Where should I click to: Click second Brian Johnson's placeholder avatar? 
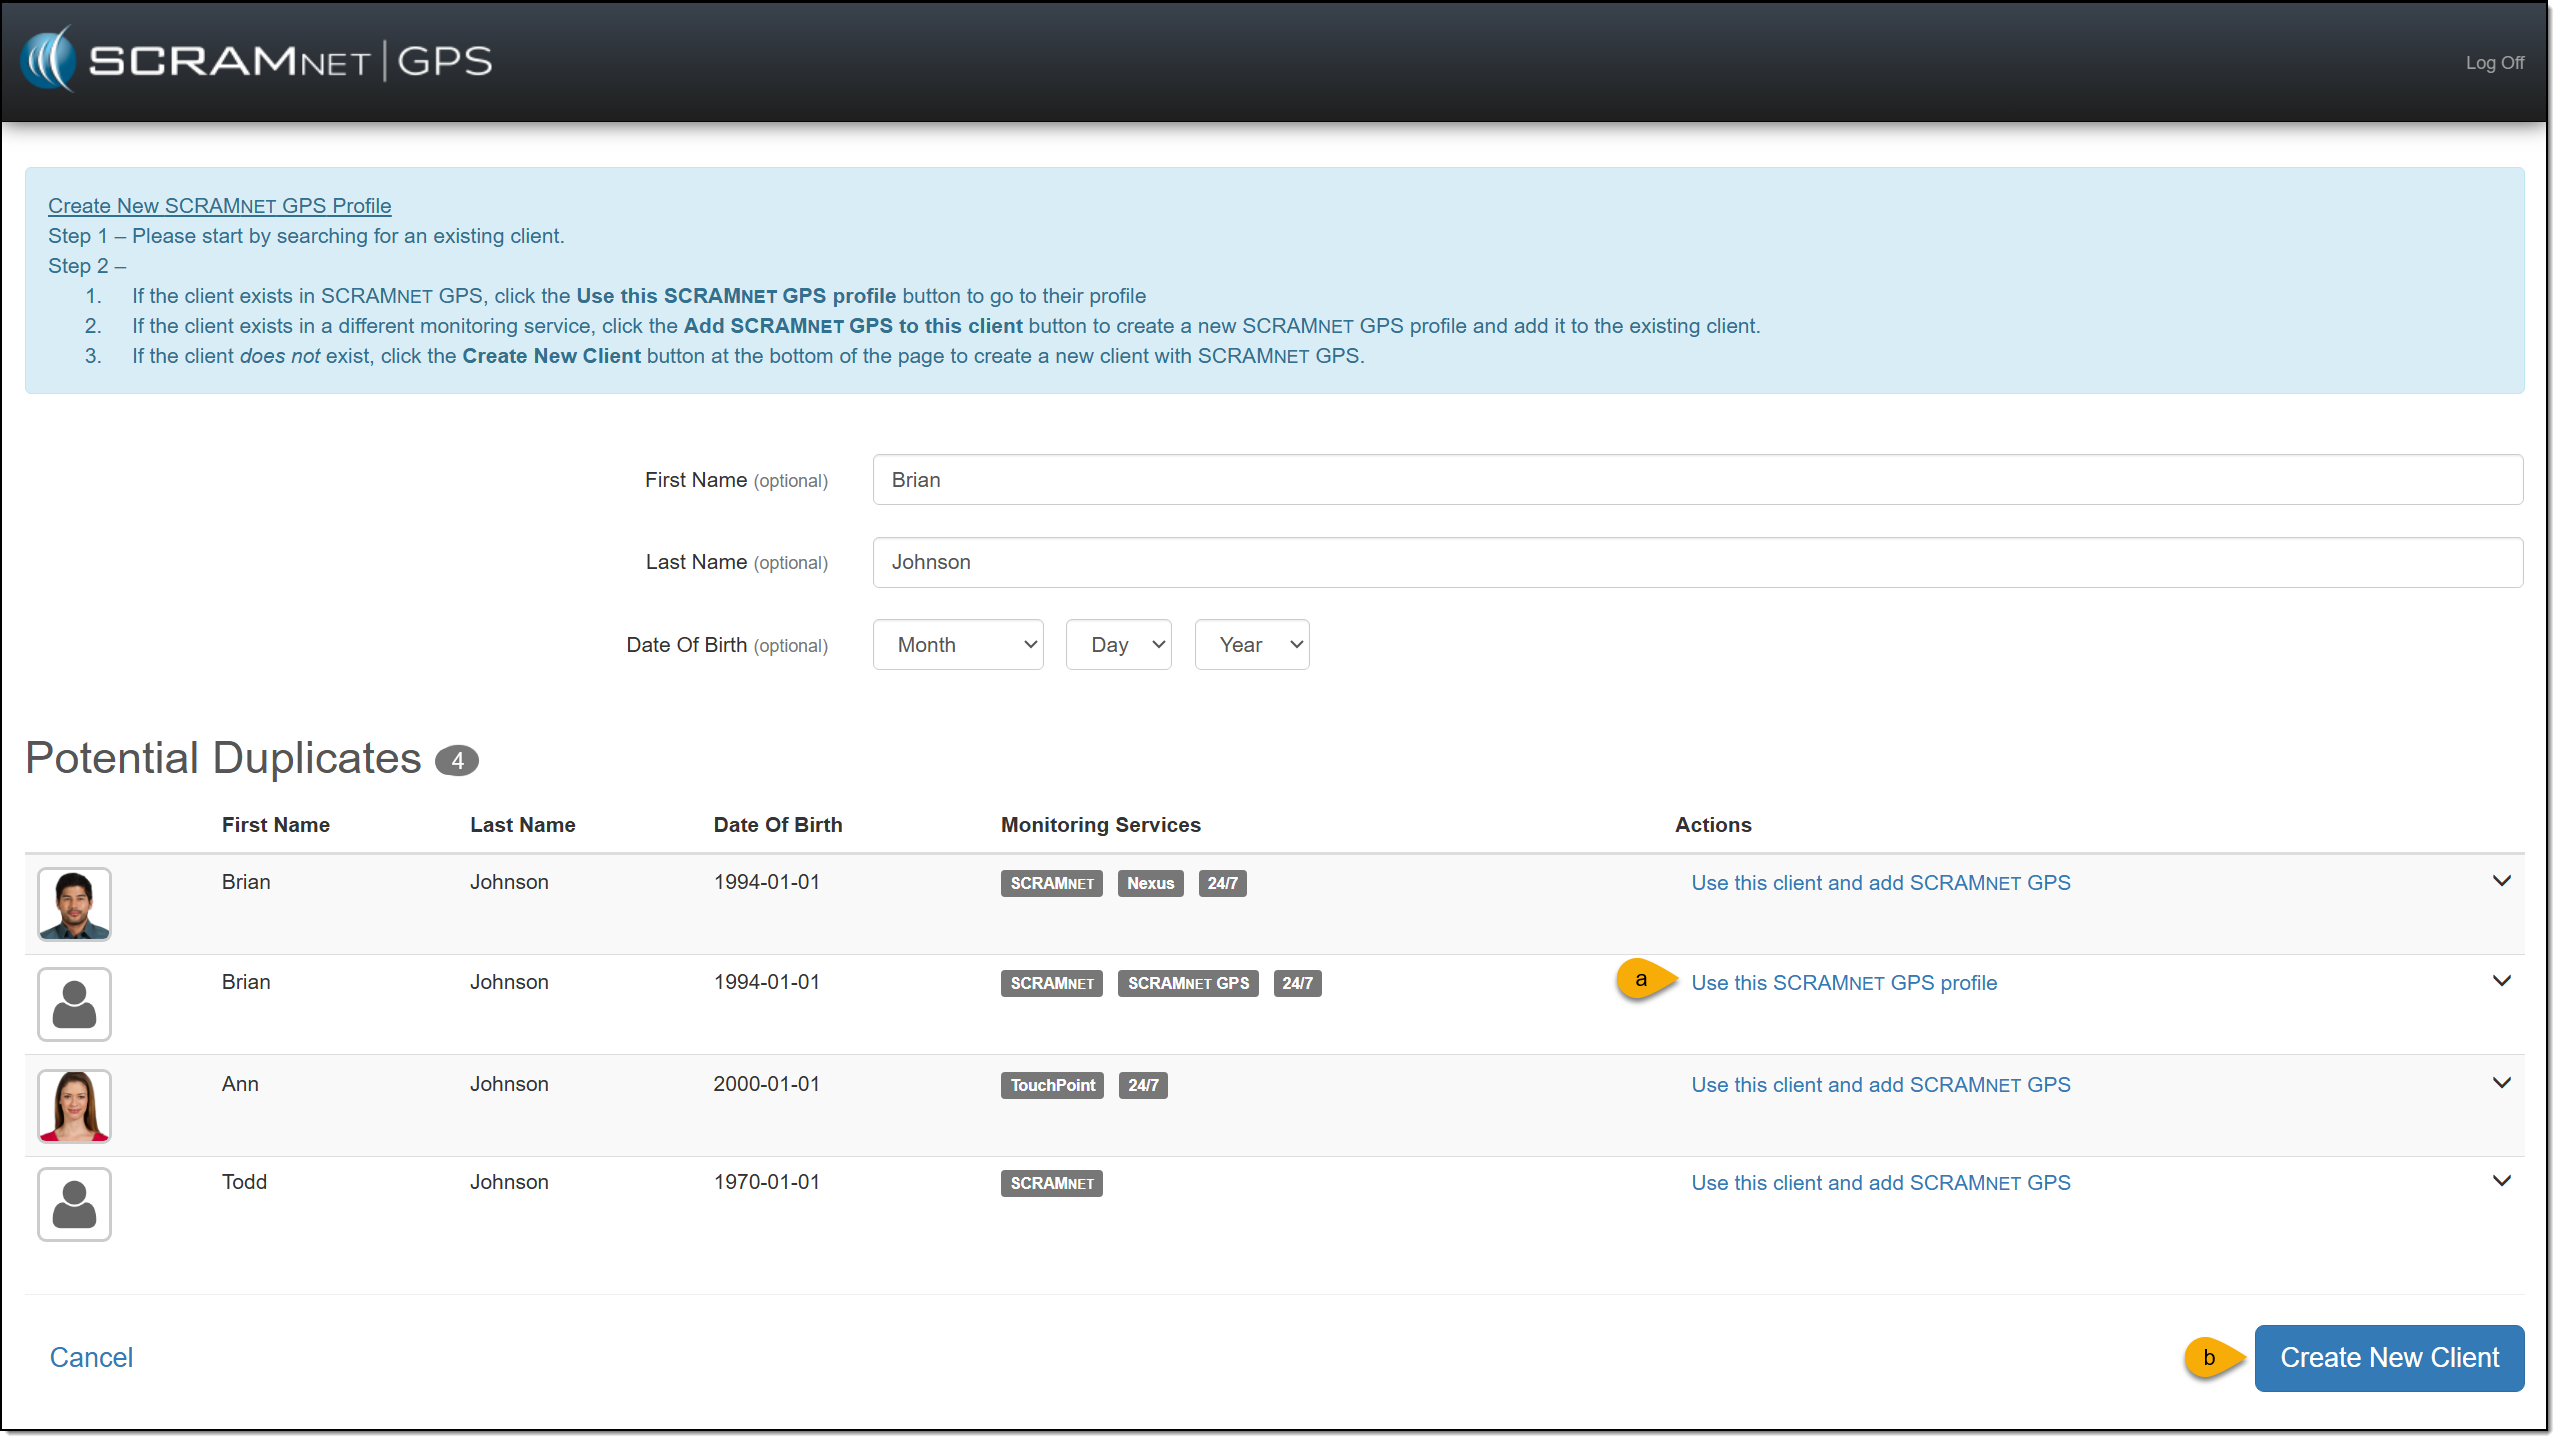(74, 1004)
